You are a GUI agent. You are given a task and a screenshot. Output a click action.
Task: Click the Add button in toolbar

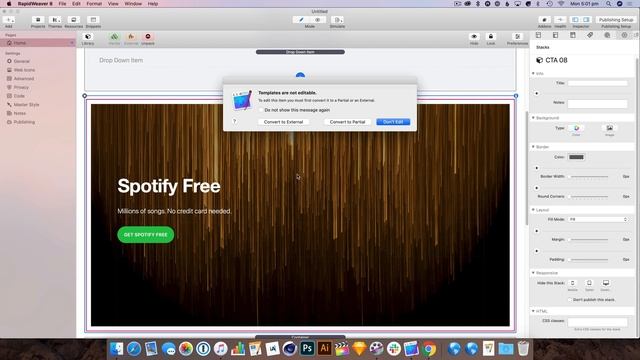9,20
